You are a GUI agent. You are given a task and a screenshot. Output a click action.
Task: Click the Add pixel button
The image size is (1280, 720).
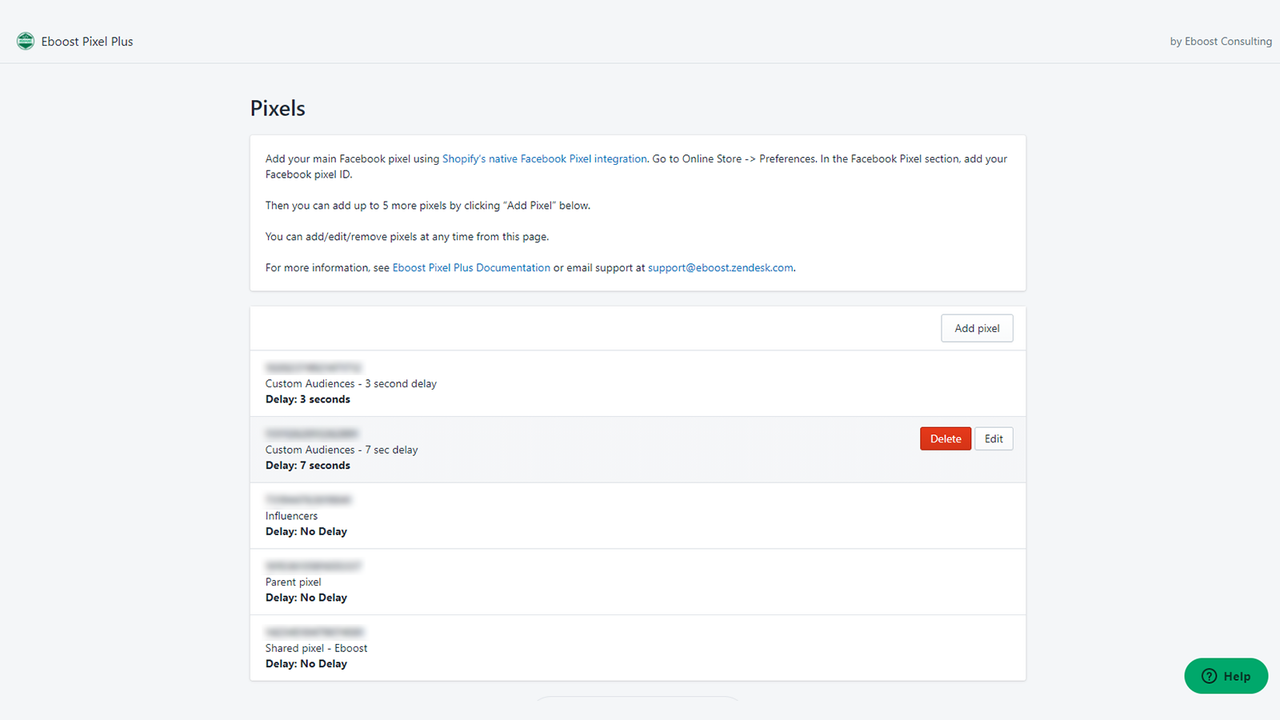tap(977, 328)
